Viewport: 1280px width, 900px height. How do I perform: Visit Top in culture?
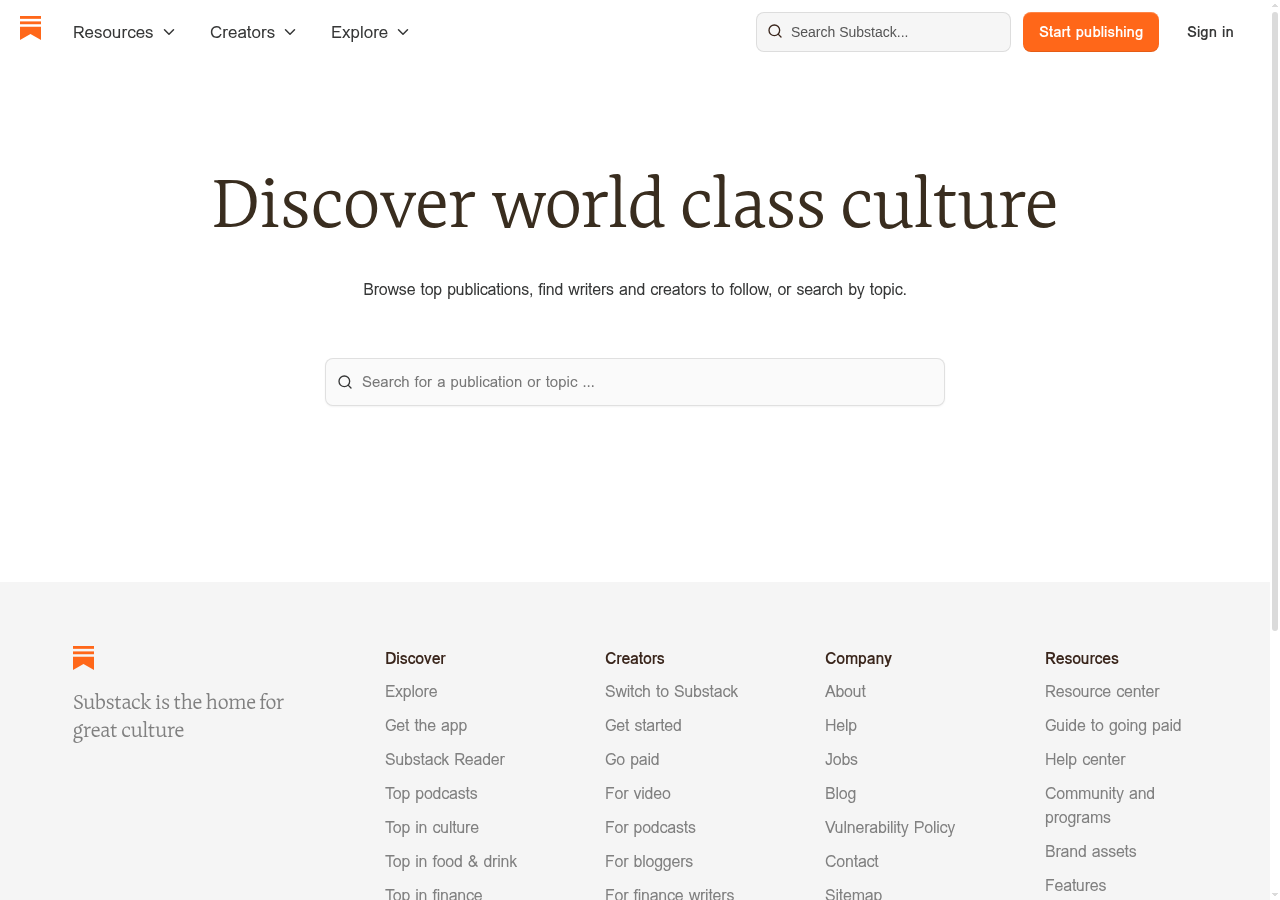(x=432, y=827)
